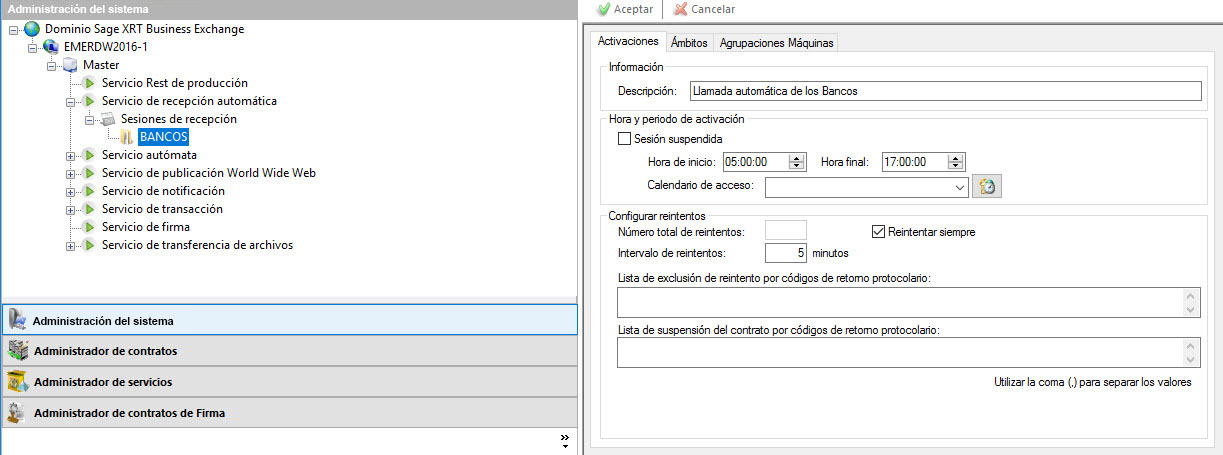Open the Agrupaciones Máquinas tab
Screen dimensions: 1223x455
coord(776,42)
